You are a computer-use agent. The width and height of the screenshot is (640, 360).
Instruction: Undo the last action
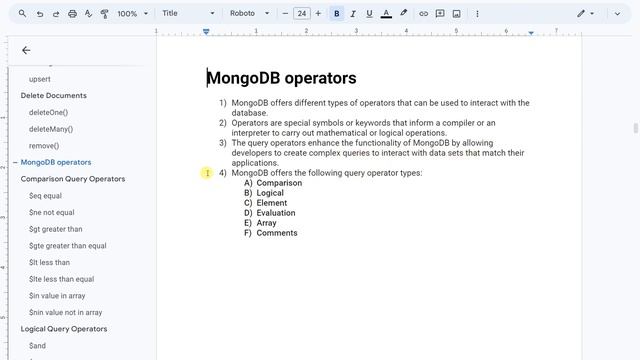tap(40, 14)
